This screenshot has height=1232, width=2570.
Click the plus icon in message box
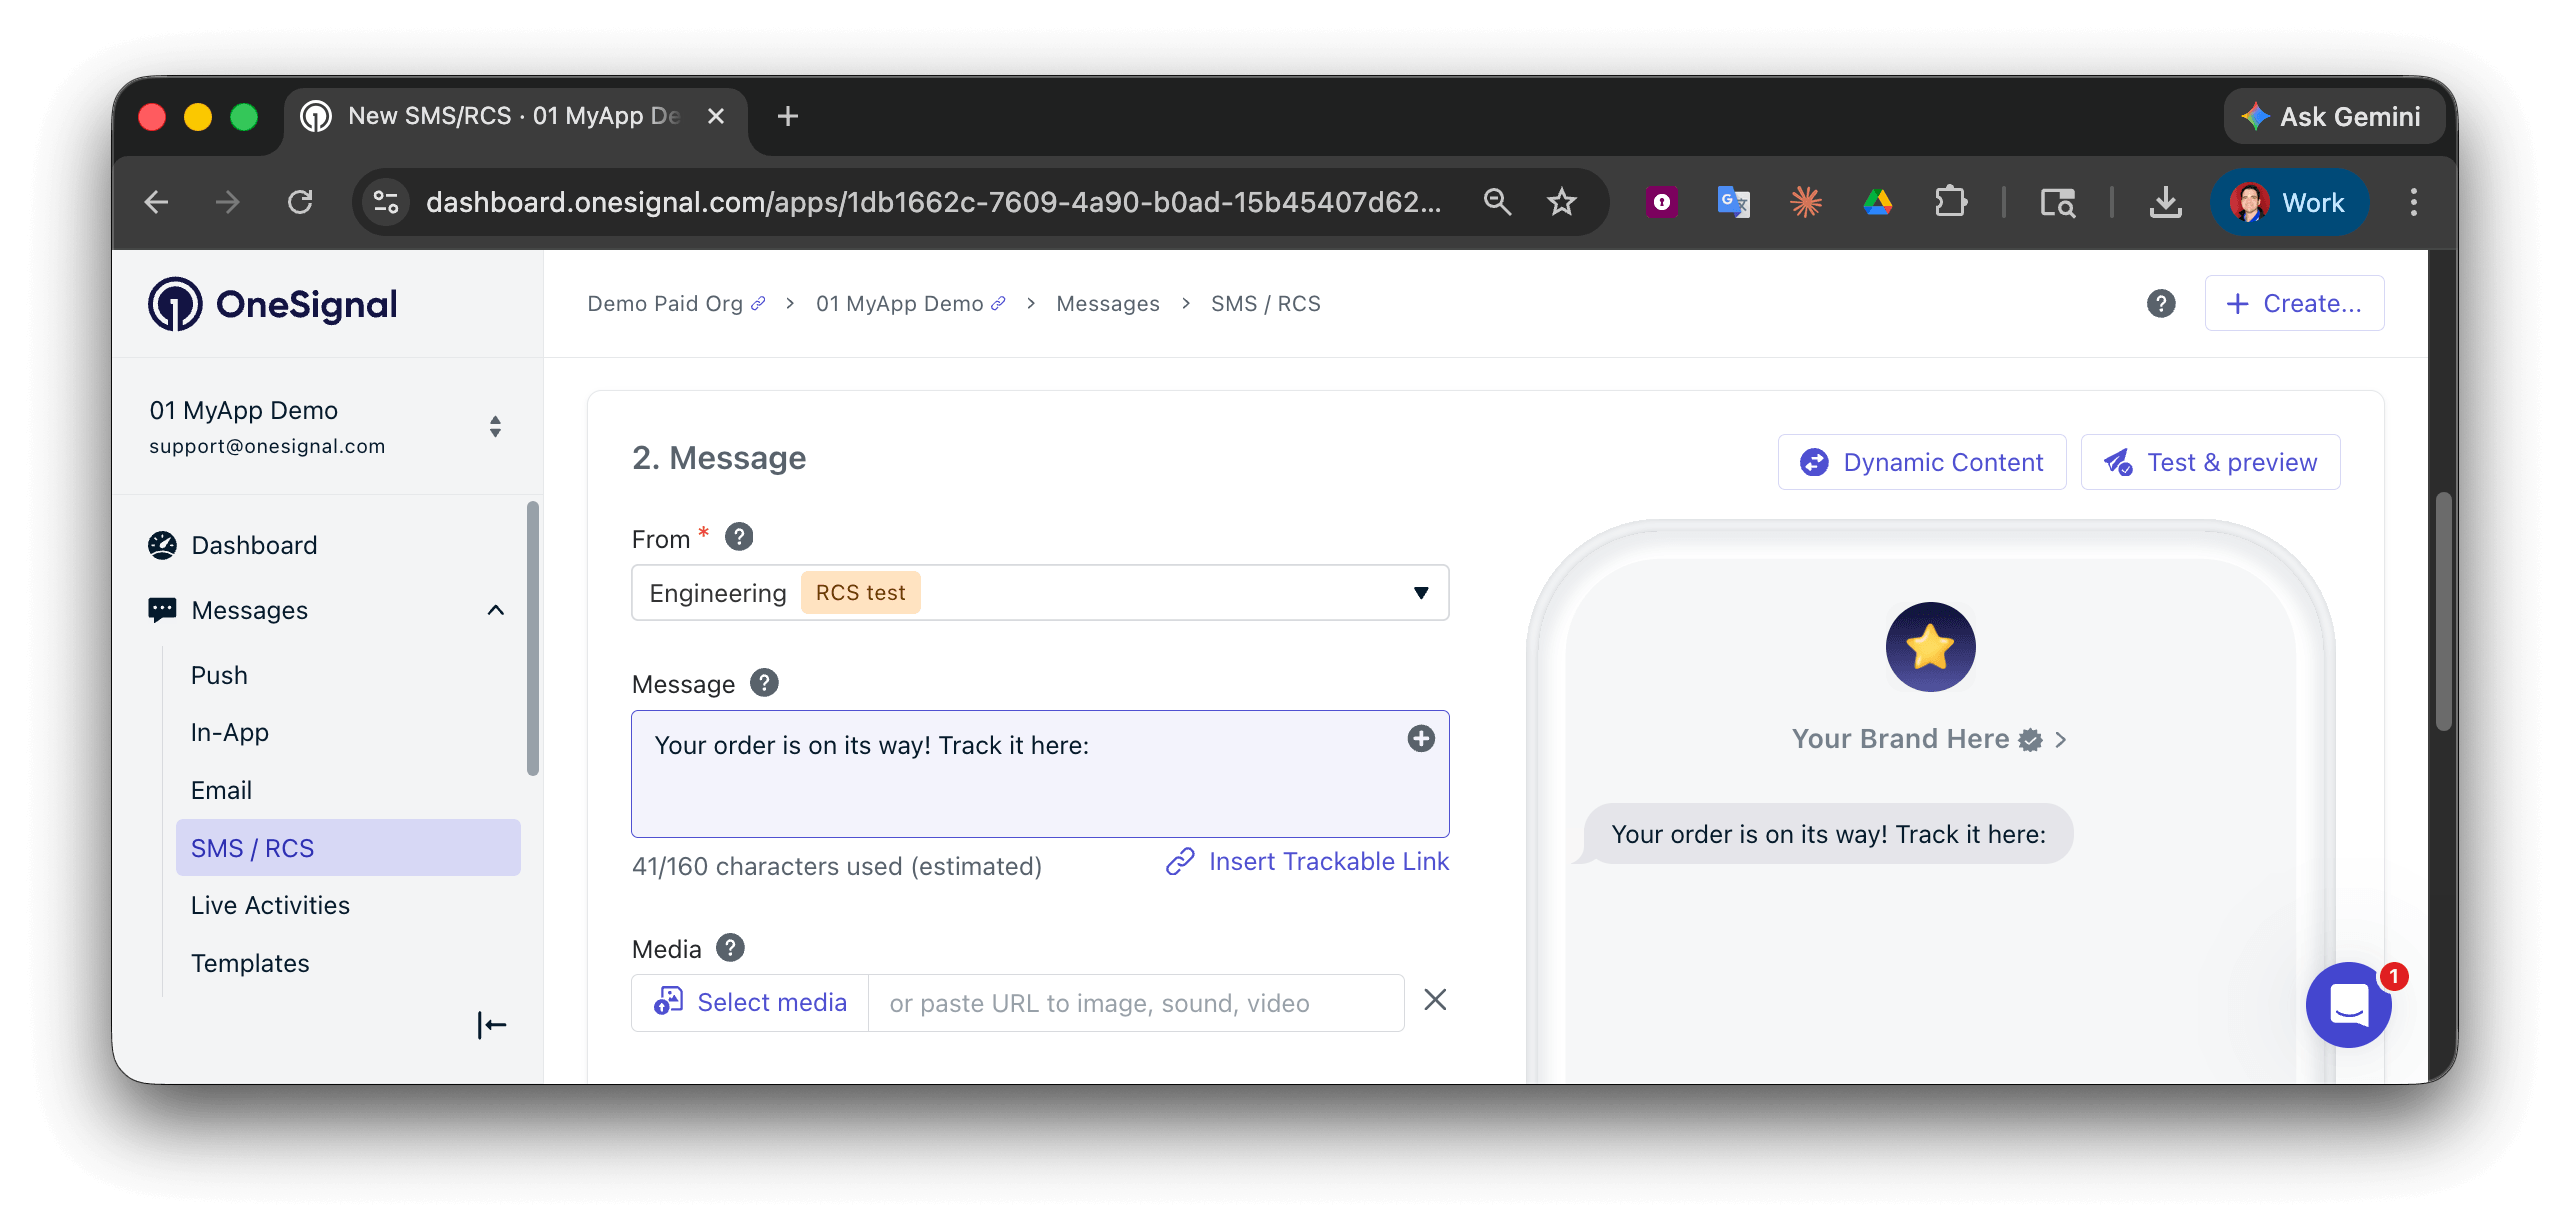click(1421, 739)
